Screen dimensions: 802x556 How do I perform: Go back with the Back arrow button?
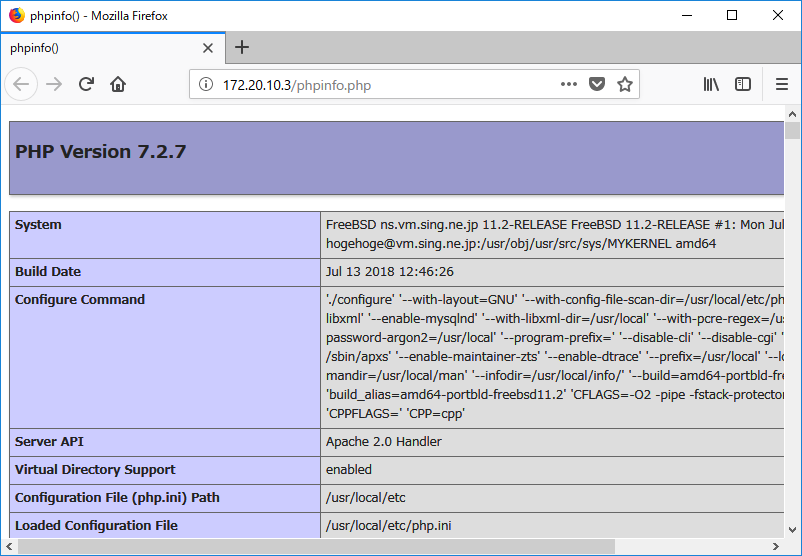tap(21, 84)
